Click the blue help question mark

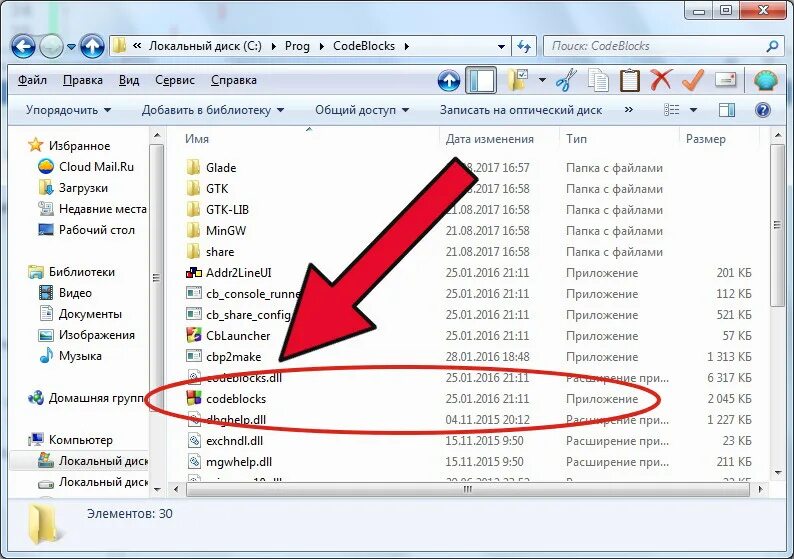[x=763, y=110]
